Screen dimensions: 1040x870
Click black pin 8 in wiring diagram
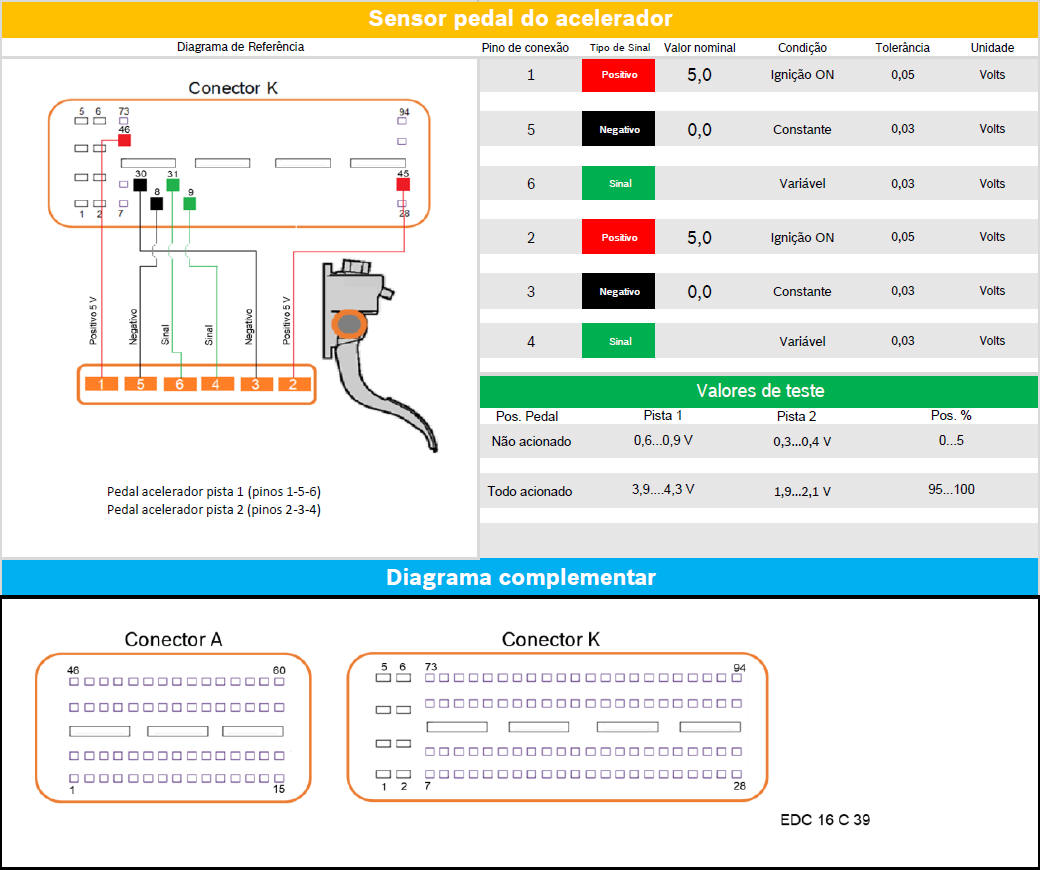156,204
